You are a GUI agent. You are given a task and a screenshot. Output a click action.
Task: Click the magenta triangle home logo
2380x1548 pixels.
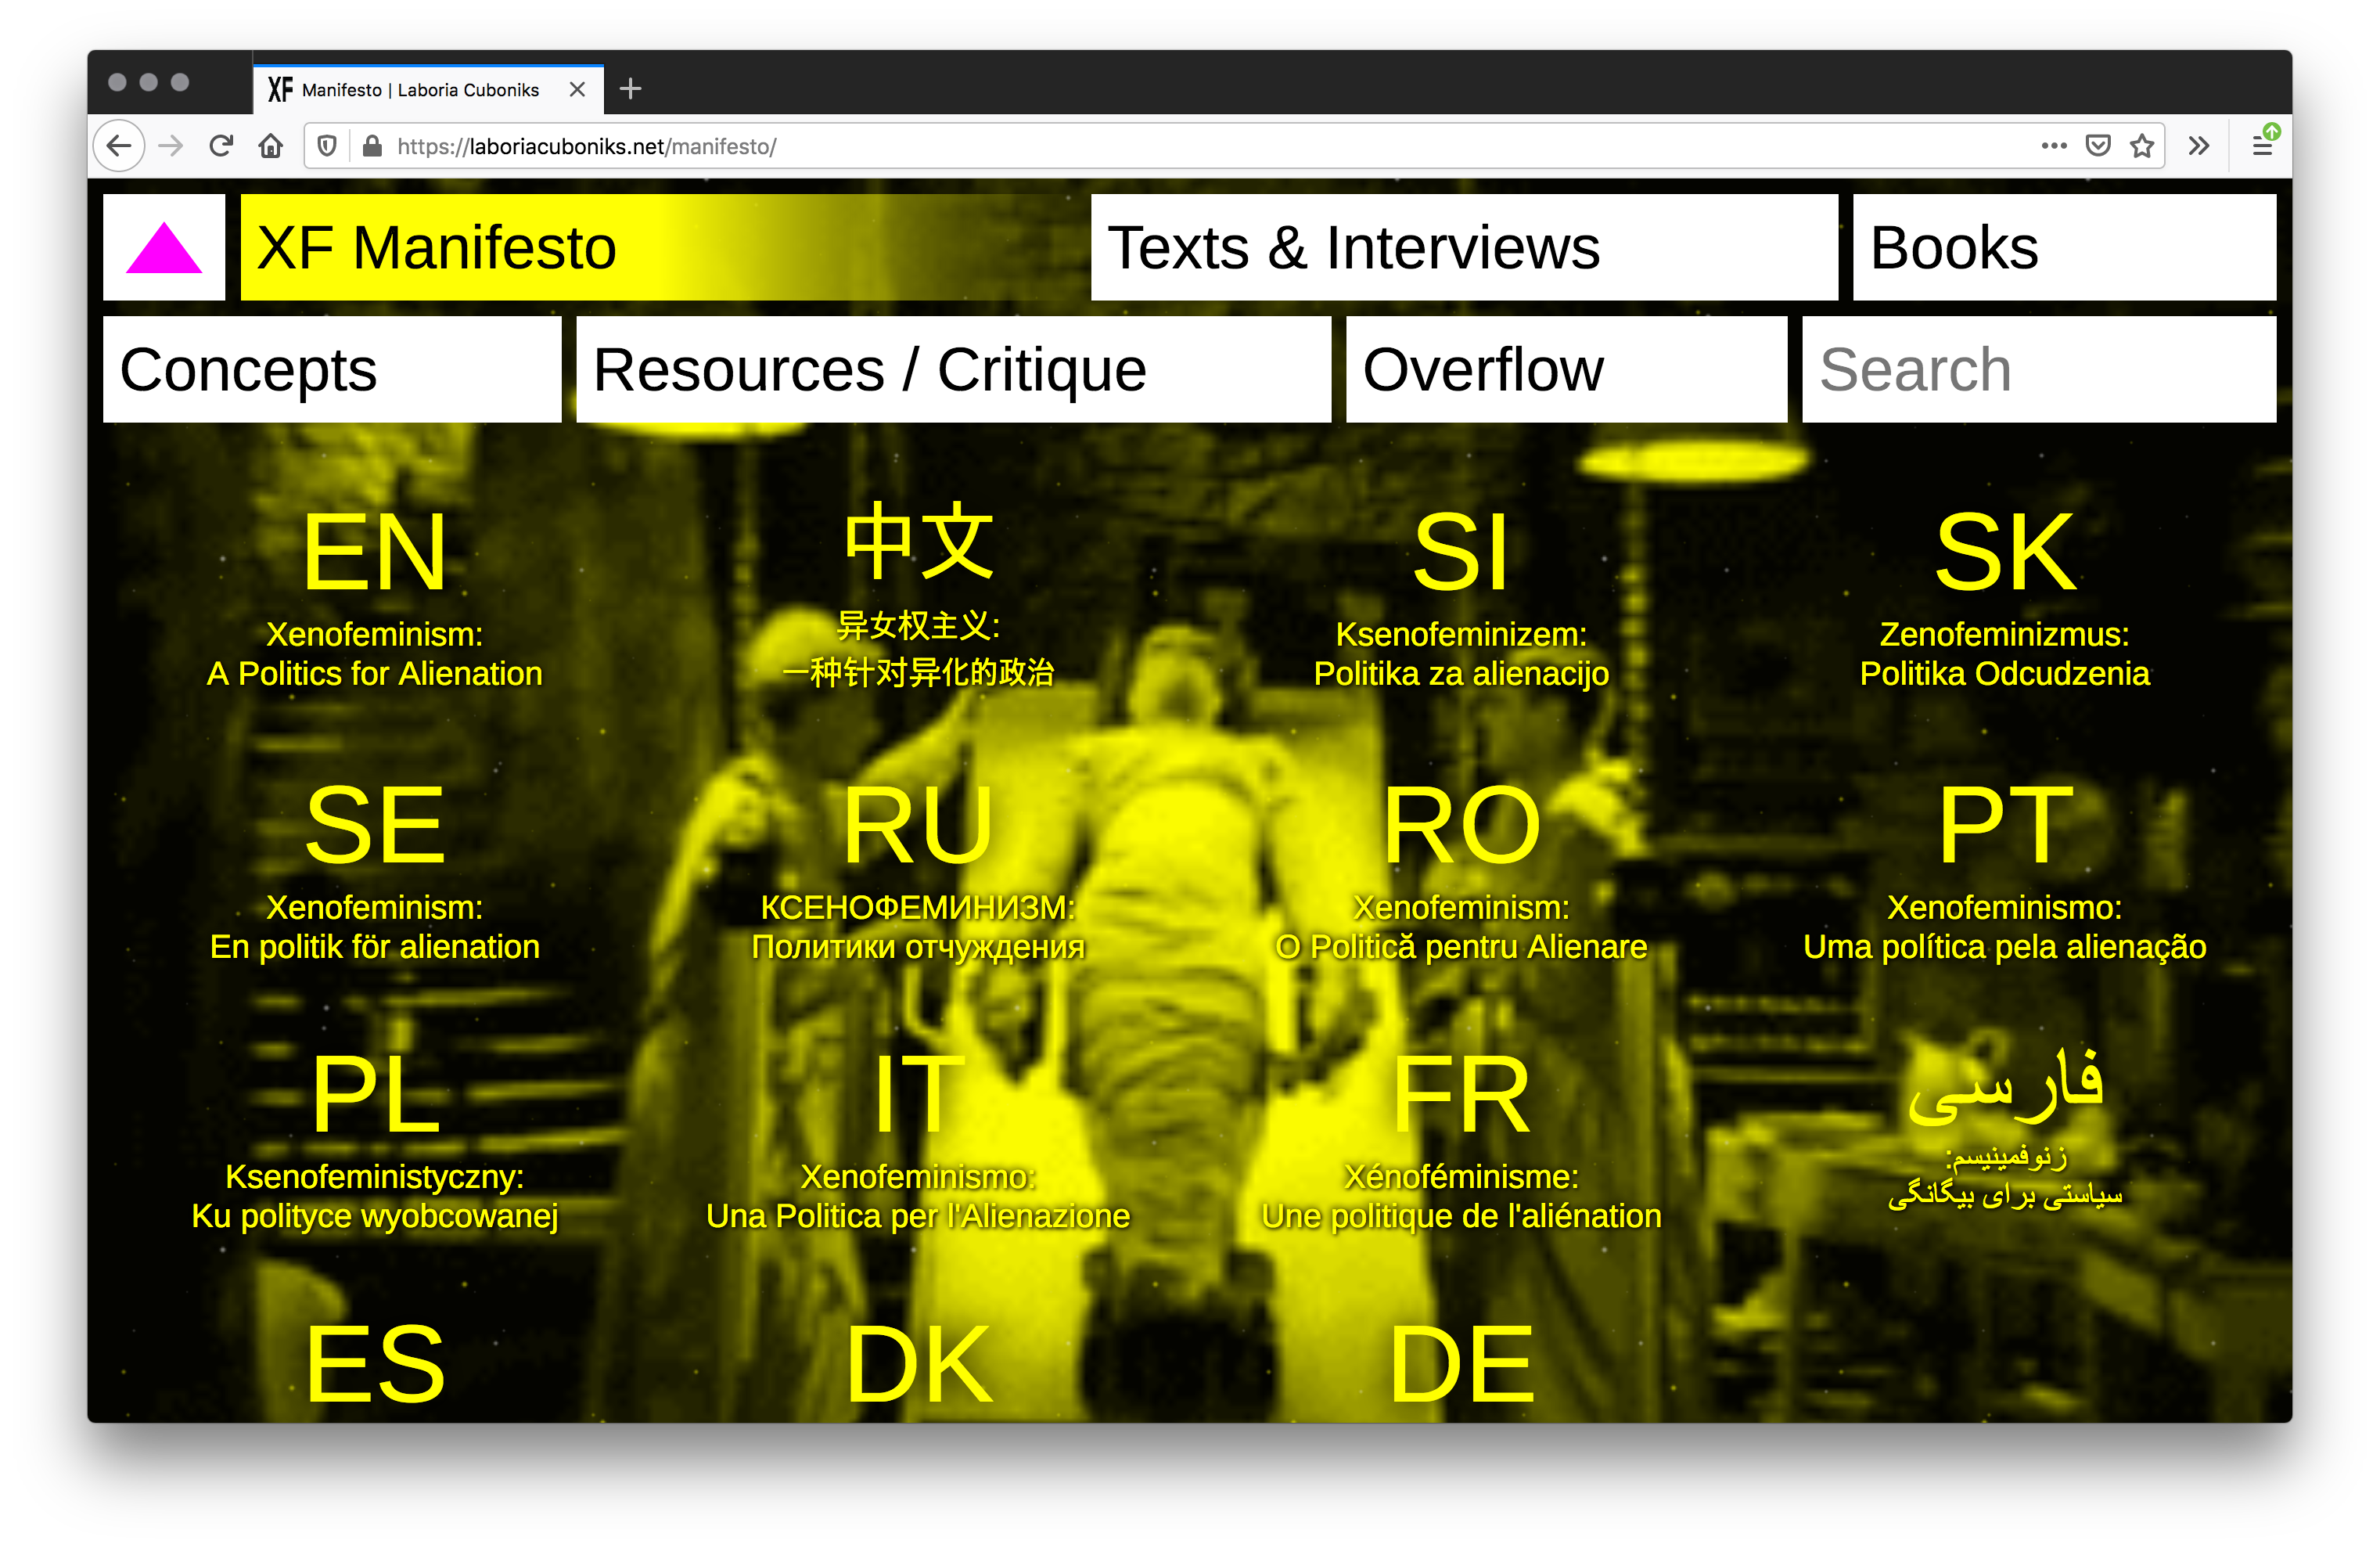tap(164, 247)
